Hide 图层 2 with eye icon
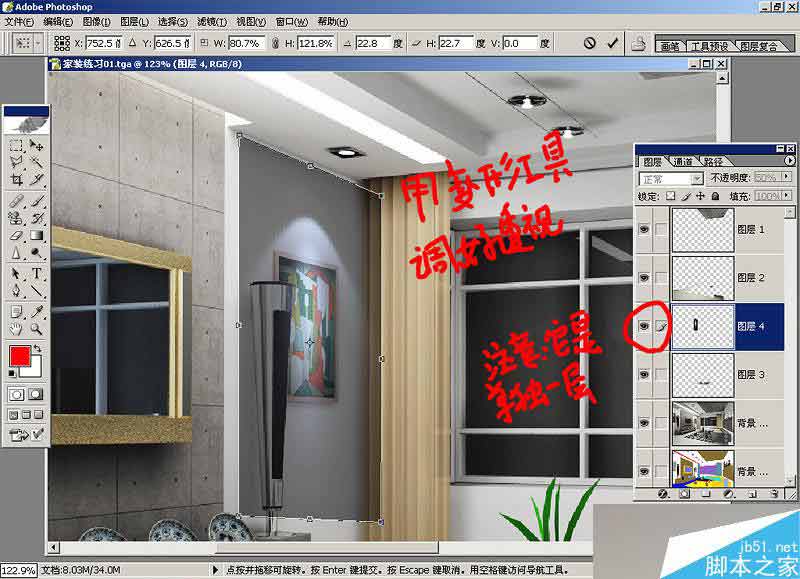 [644, 278]
